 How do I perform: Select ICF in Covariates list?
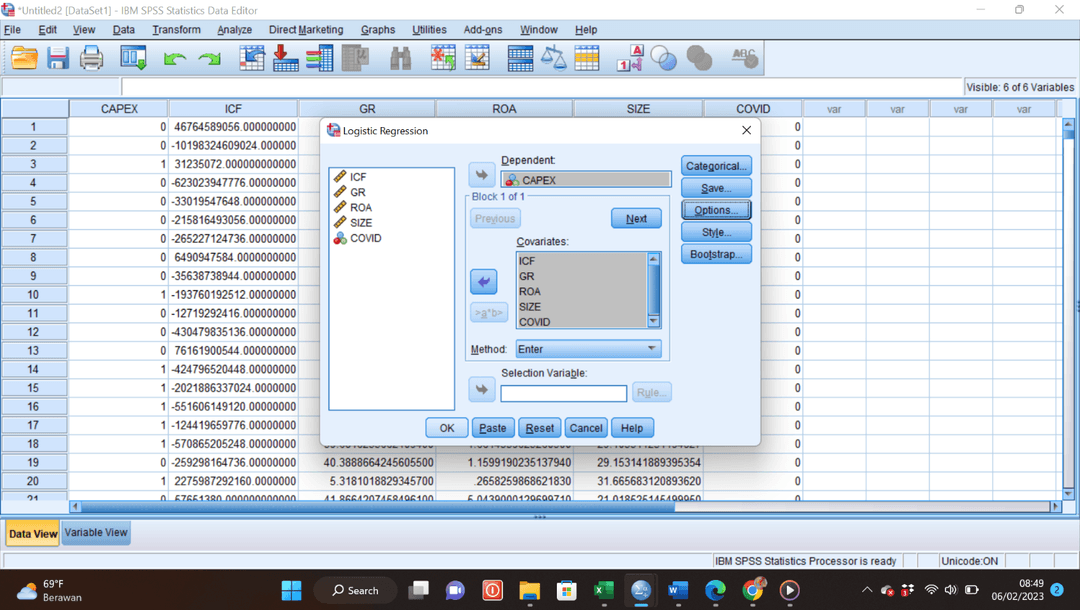click(x=527, y=261)
